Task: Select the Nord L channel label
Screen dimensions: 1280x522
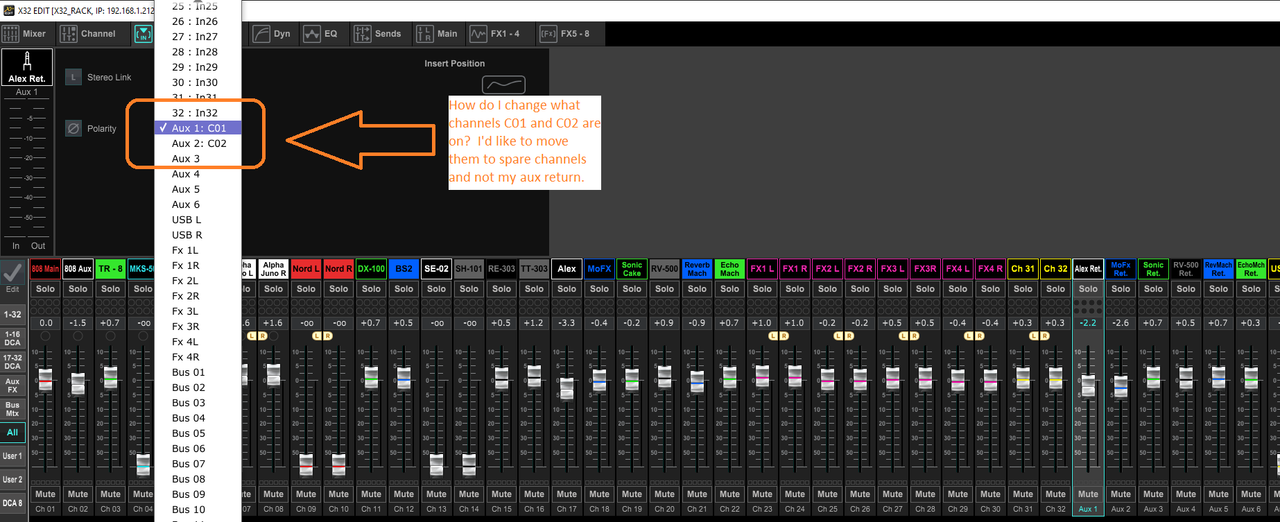Action: [x=306, y=269]
